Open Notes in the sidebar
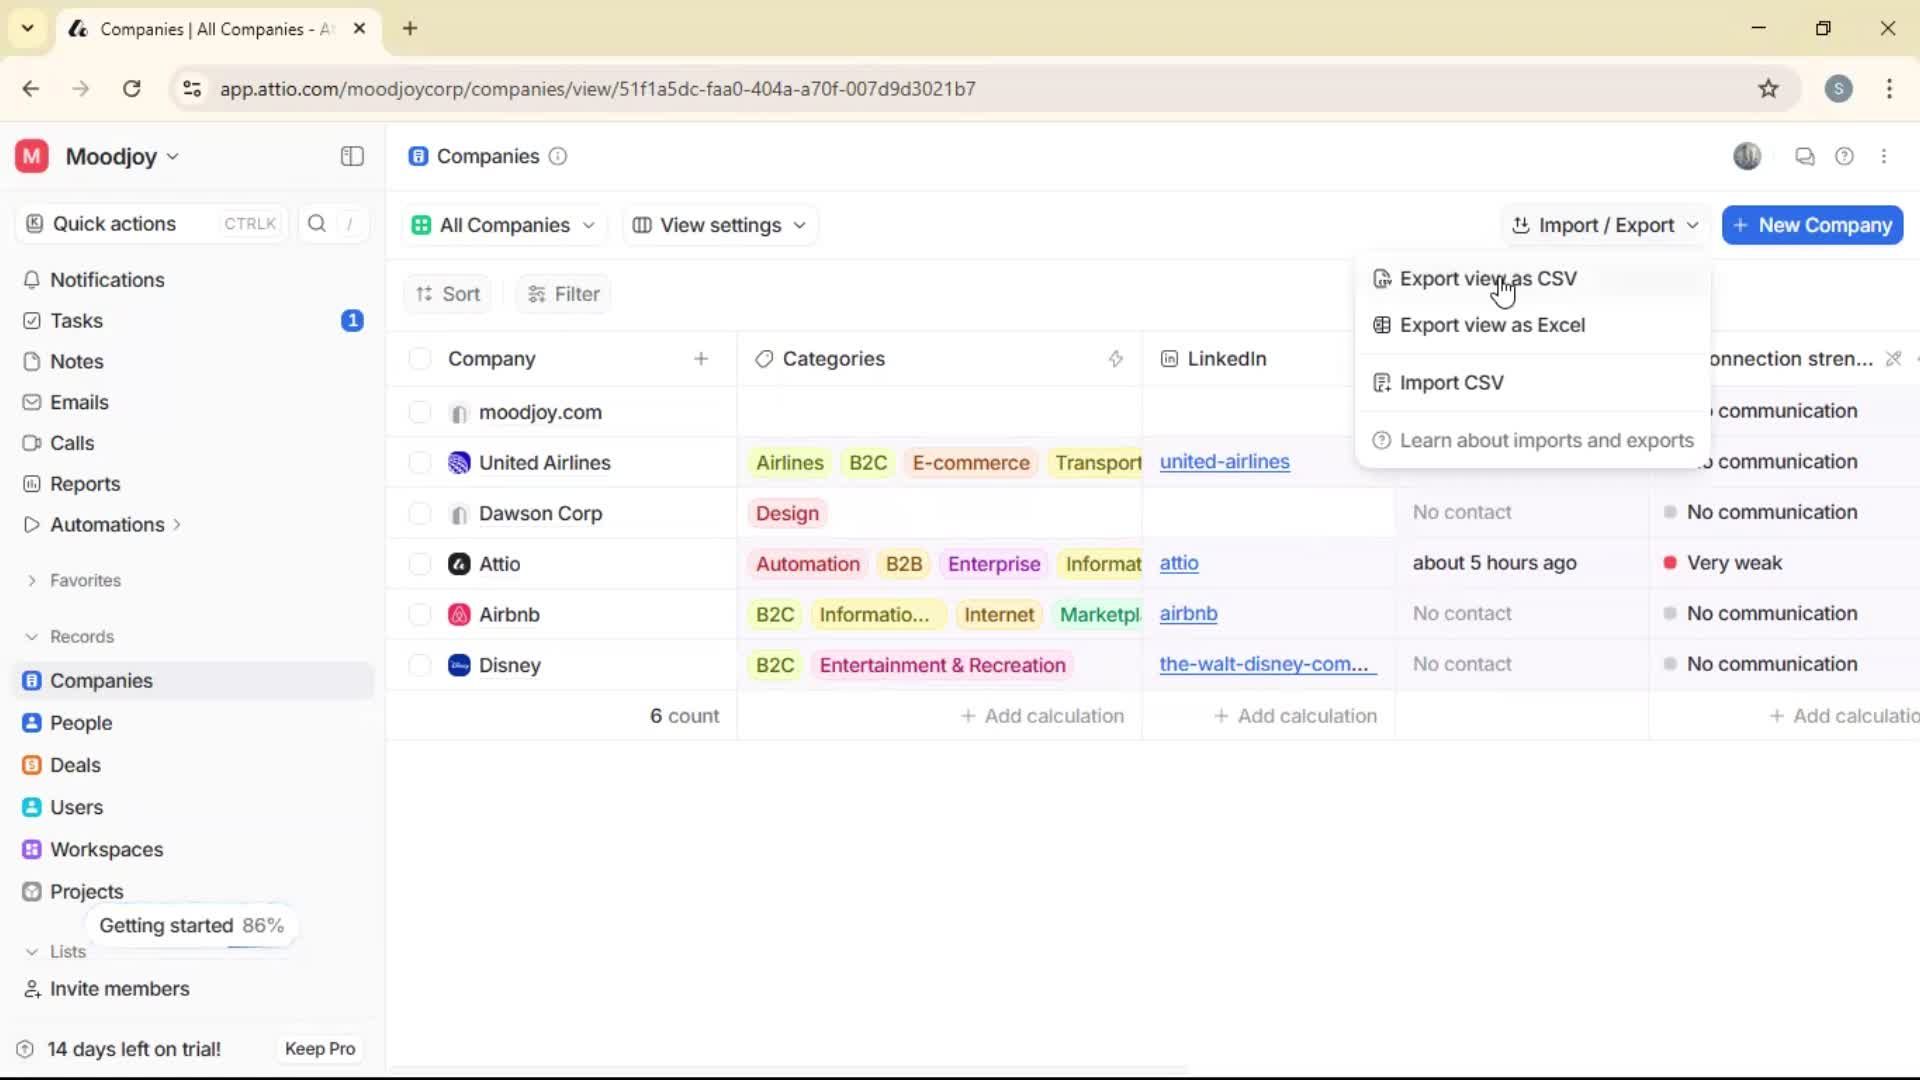Viewport: 1920px width, 1080px height. pyautogui.click(x=77, y=362)
